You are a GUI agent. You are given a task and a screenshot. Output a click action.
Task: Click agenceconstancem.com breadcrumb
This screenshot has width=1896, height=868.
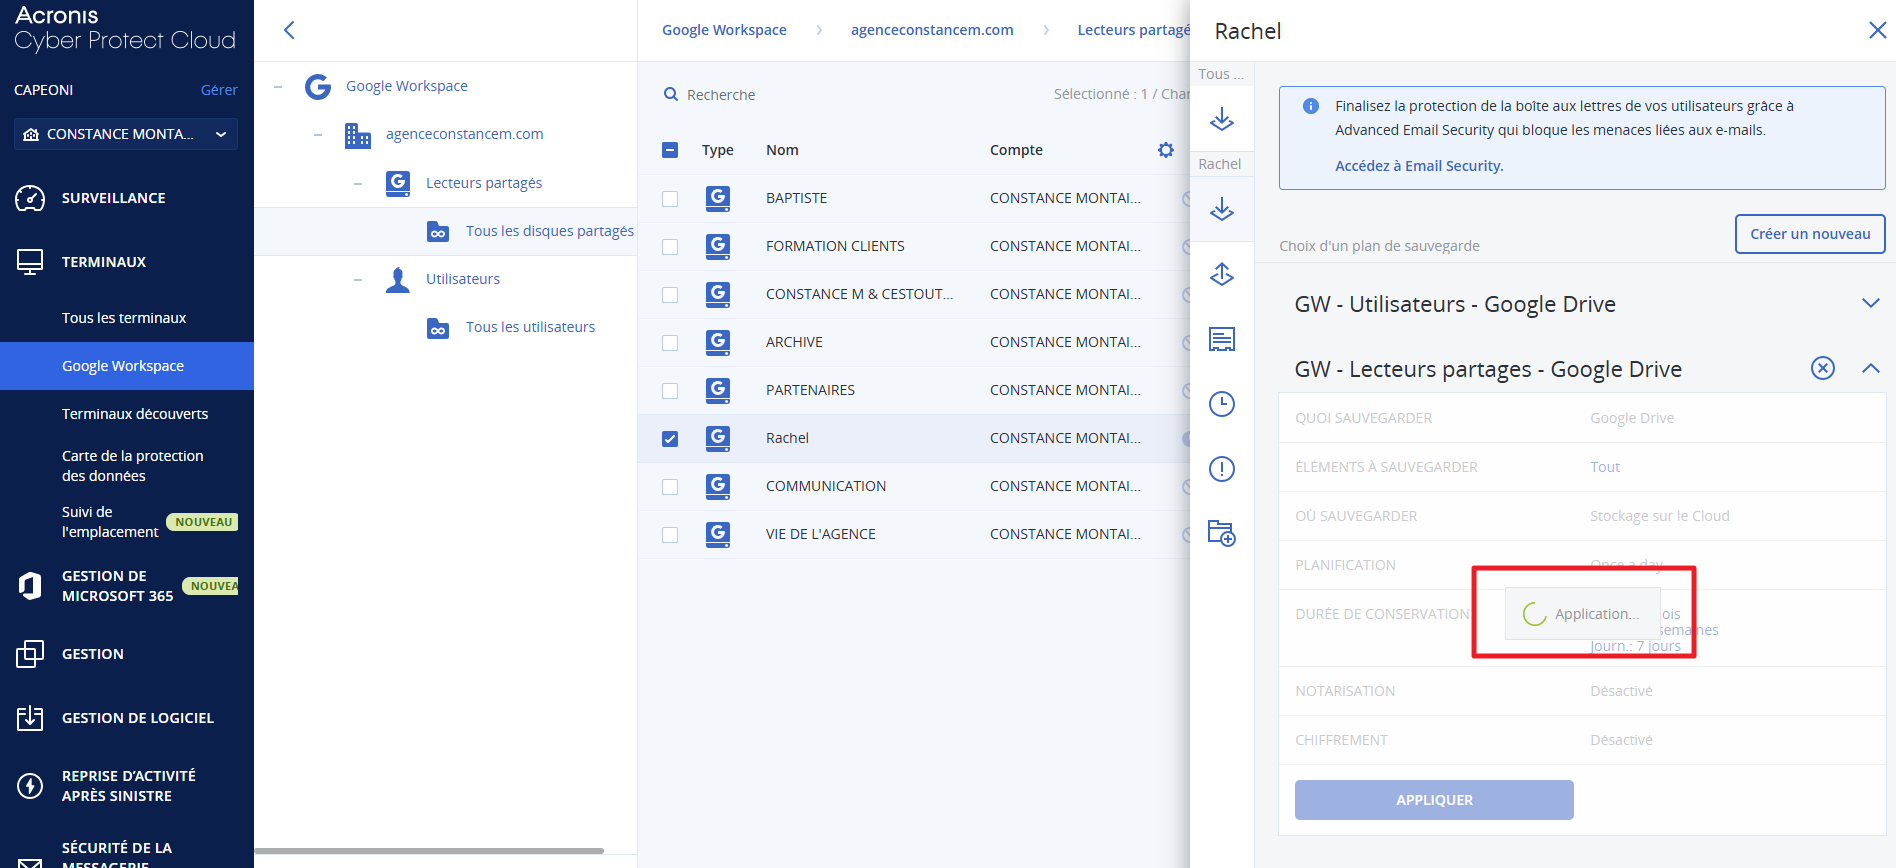[x=932, y=30]
